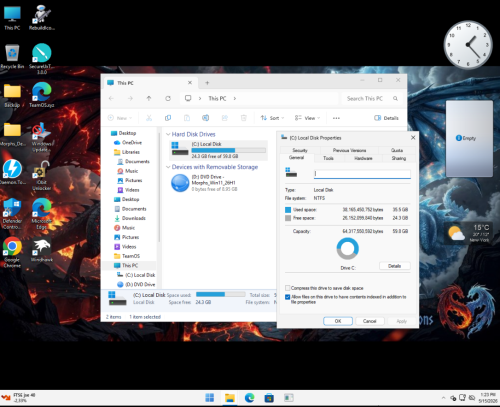Open the This PC desktop icon
Image resolution: width=500 pixels, height=407 pixels.
coord(12,18)
